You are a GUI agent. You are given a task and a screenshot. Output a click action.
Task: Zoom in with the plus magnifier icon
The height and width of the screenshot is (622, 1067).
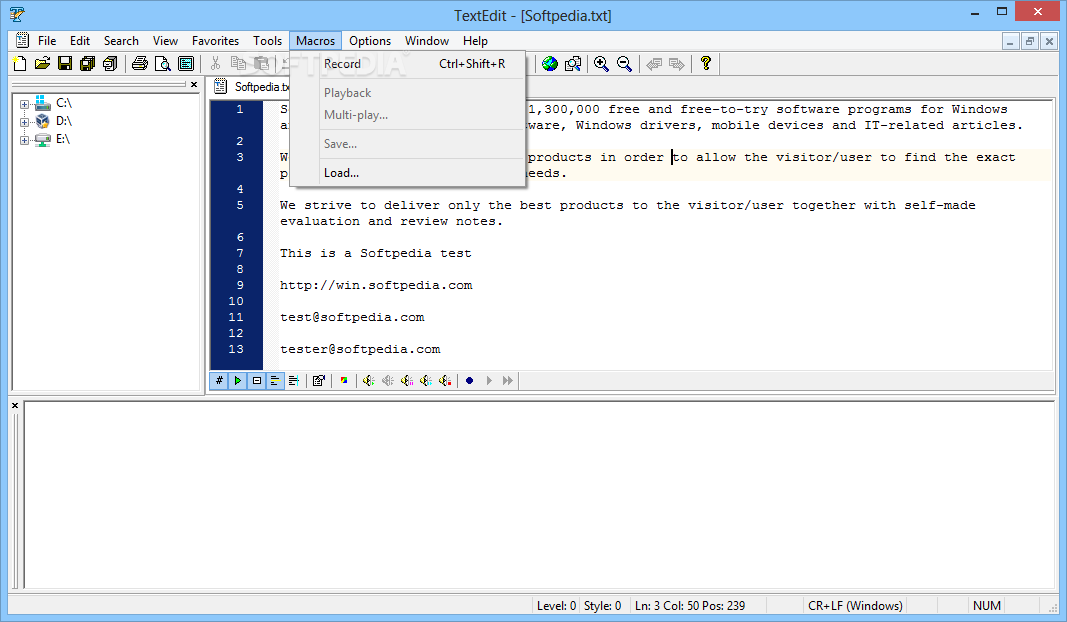click(x=602, y=64)
